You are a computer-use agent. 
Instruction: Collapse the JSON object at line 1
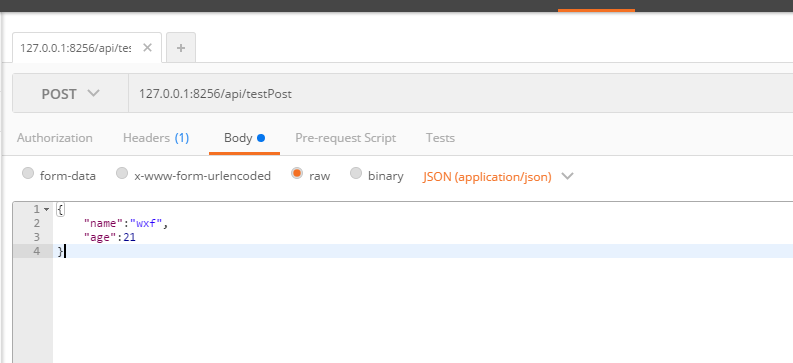47,209
